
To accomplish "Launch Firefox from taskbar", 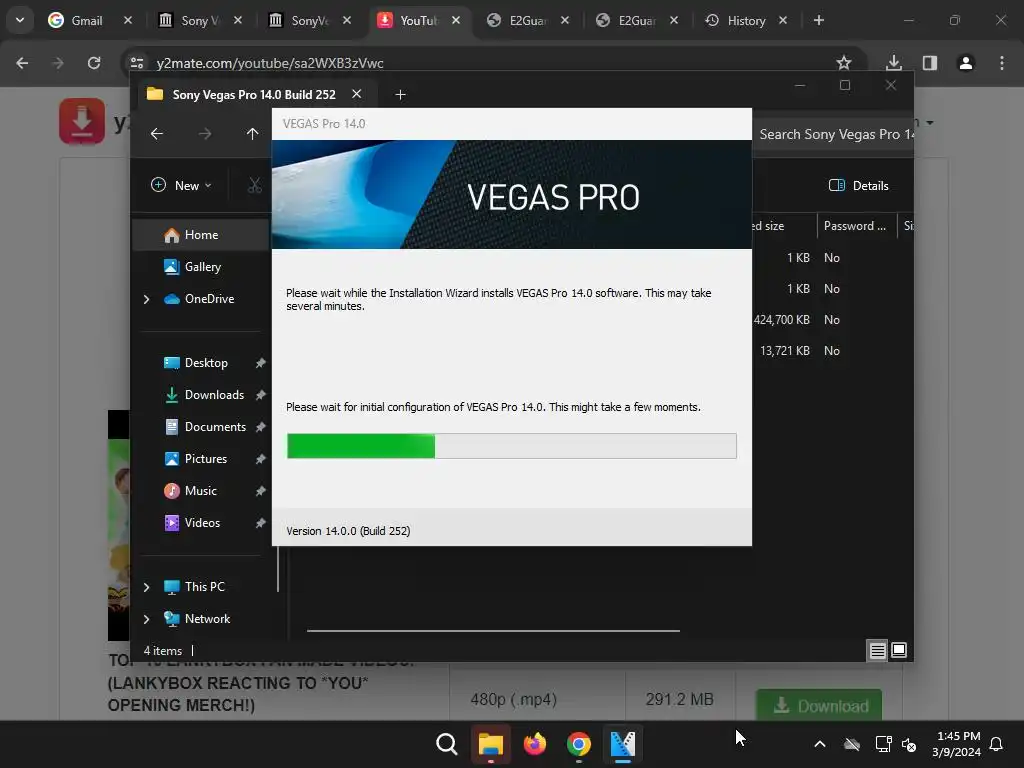I will pyautogui.click(x=535, y=744).
